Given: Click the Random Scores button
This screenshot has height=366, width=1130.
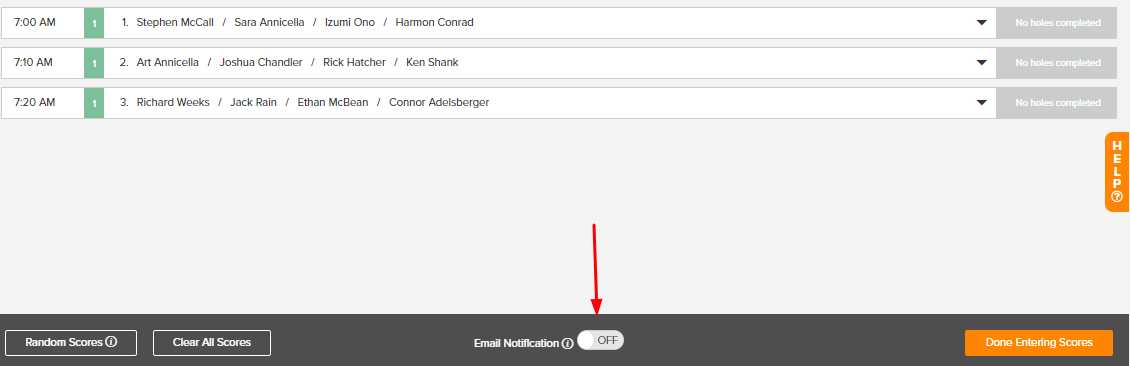Looking at the screenshot, I should (x=71, y=343).
